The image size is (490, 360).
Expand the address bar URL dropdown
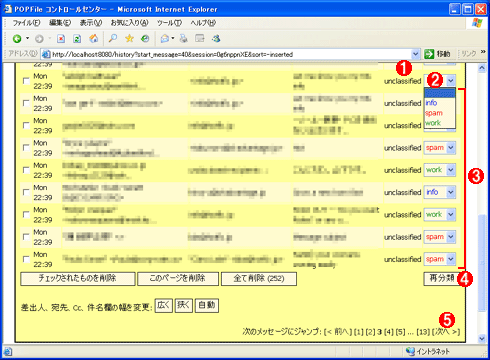click(x=415, y=54)
